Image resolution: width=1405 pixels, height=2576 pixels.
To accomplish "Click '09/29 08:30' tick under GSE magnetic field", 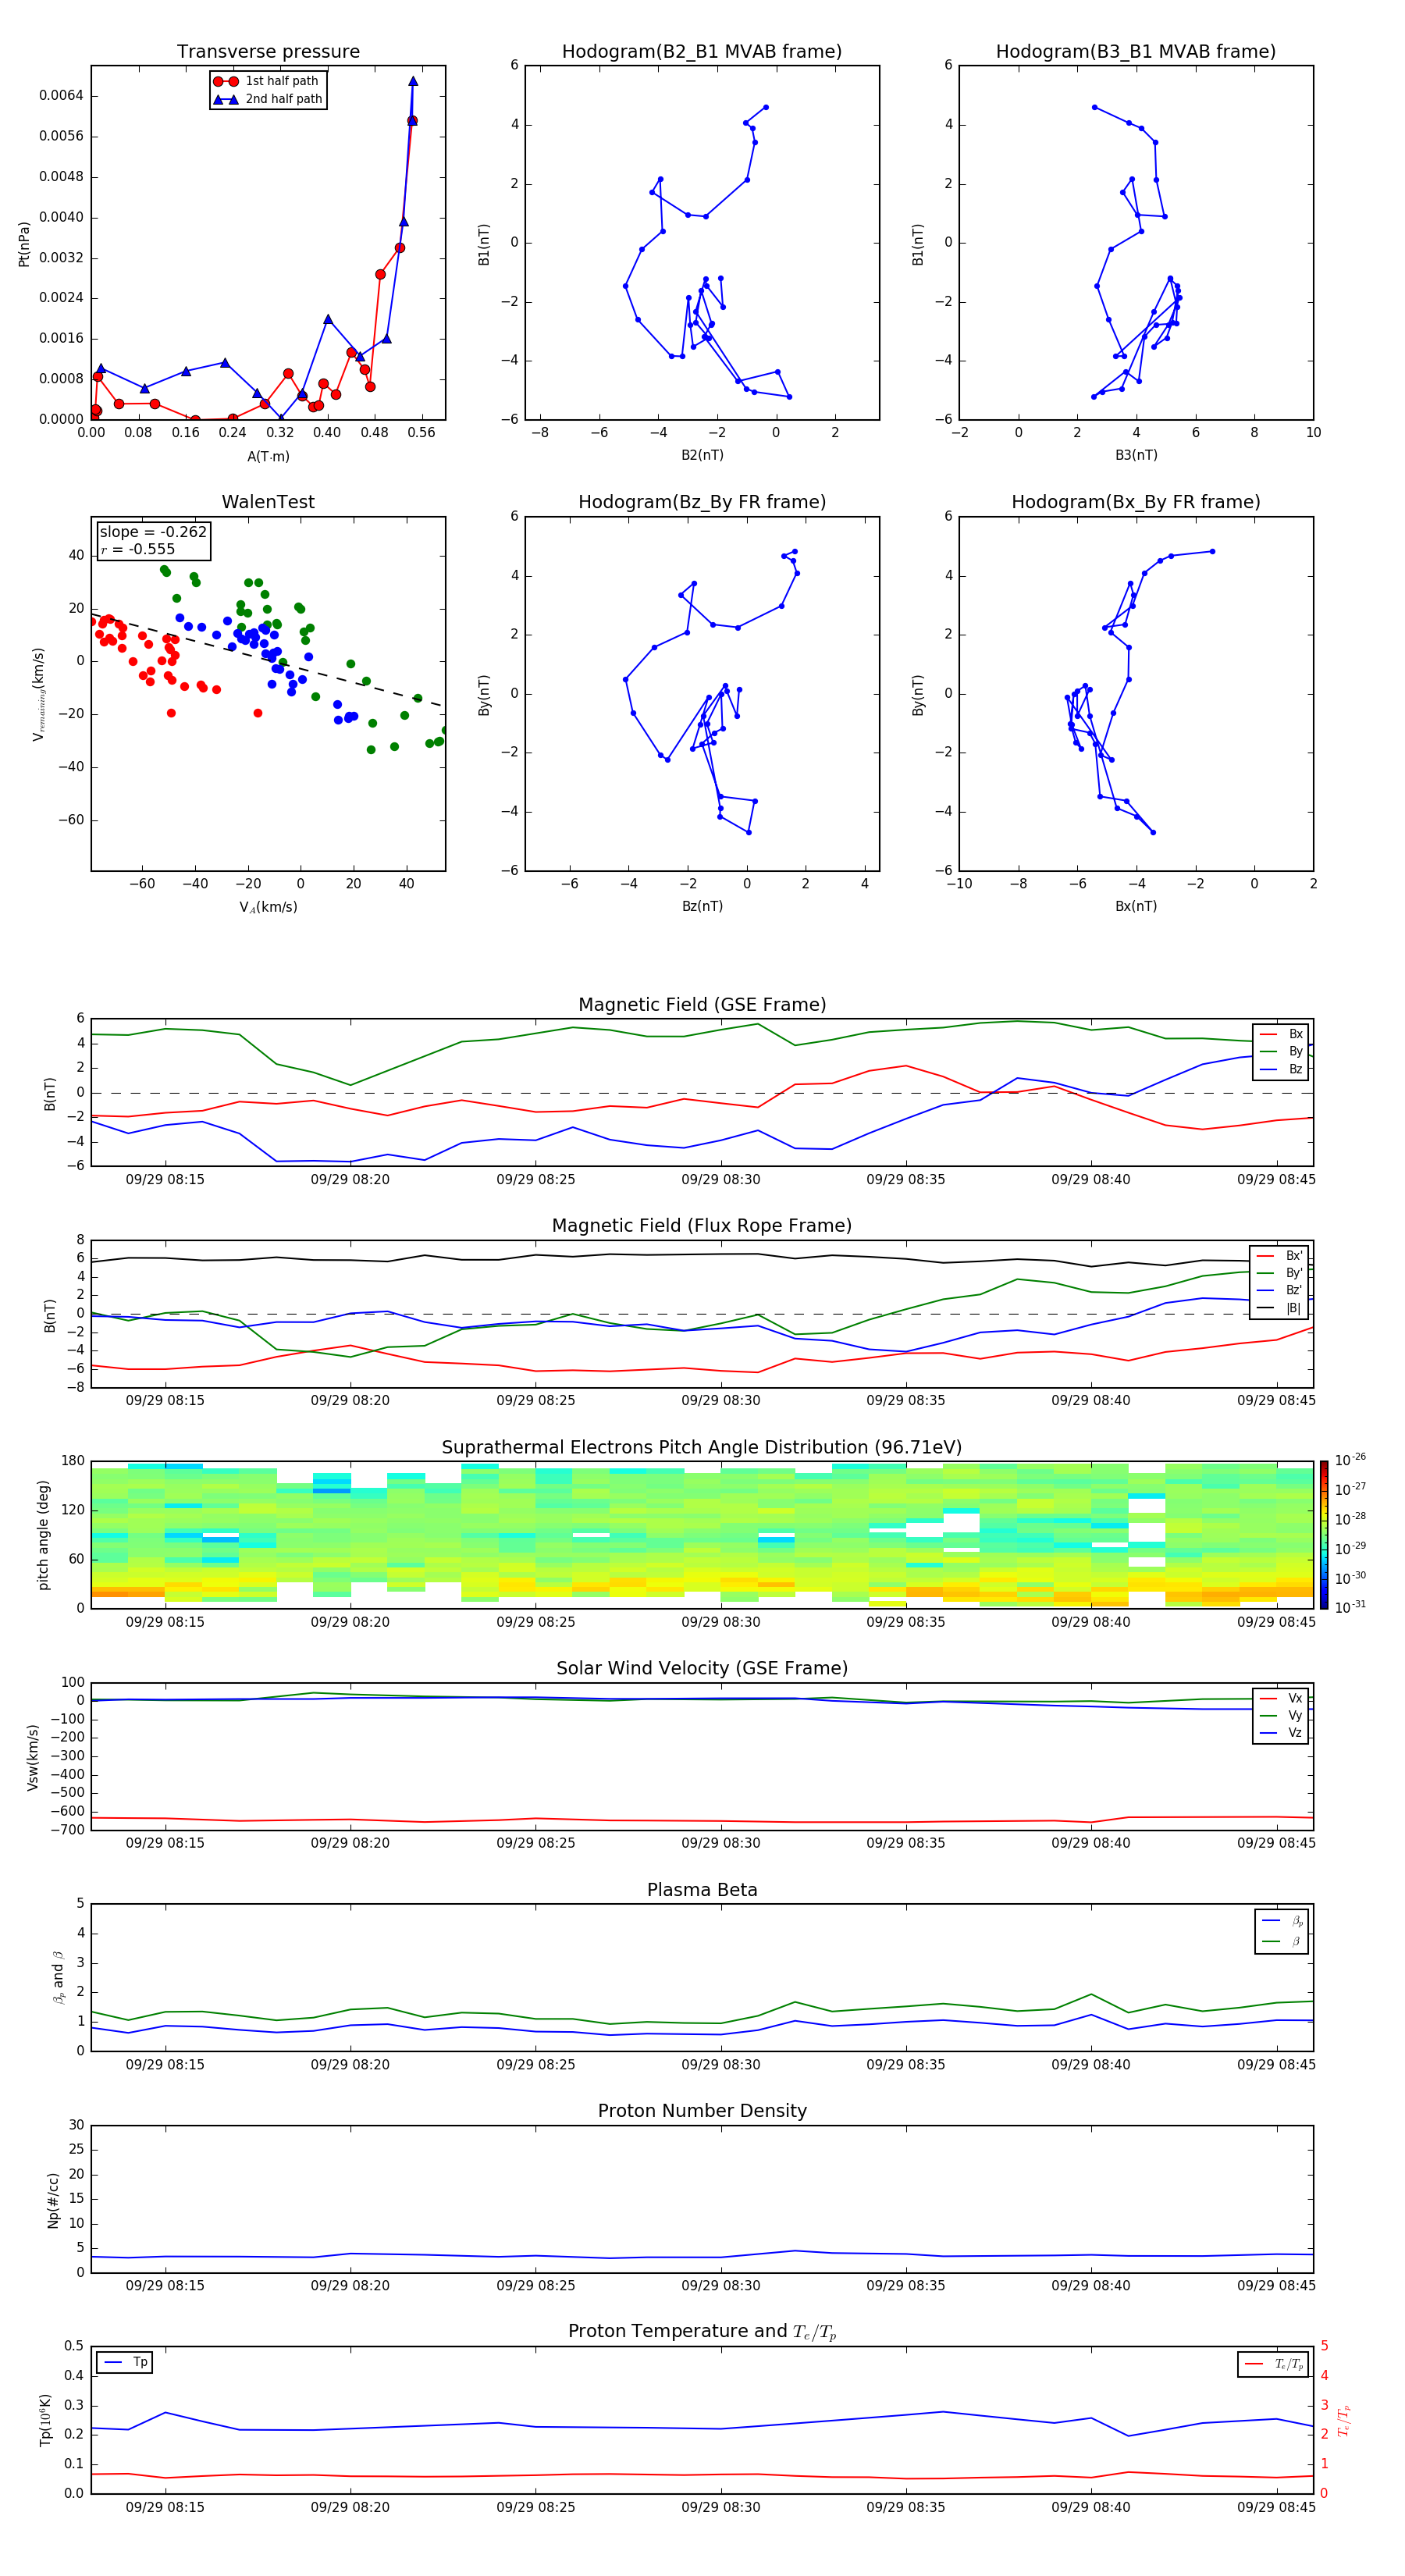I will (720, 1180).
